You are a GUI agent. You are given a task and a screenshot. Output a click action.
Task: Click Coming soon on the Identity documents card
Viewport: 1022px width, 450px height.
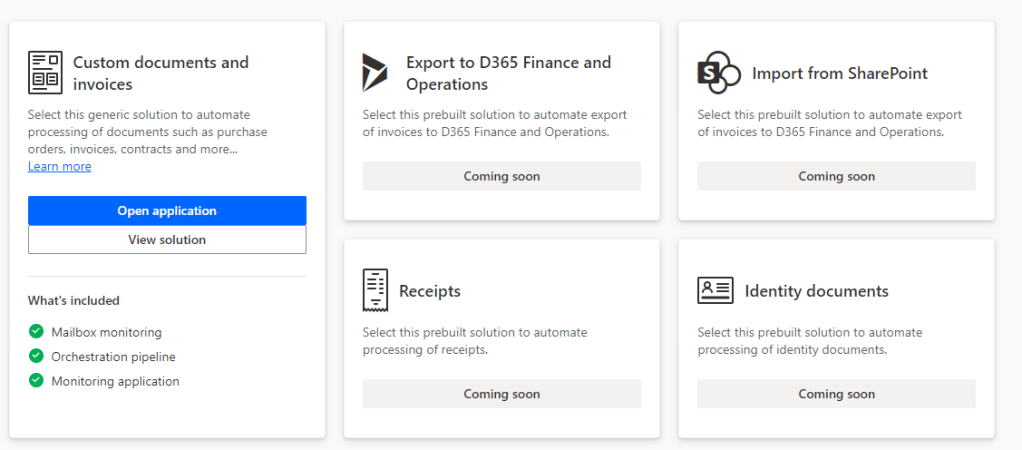[836, 394]
